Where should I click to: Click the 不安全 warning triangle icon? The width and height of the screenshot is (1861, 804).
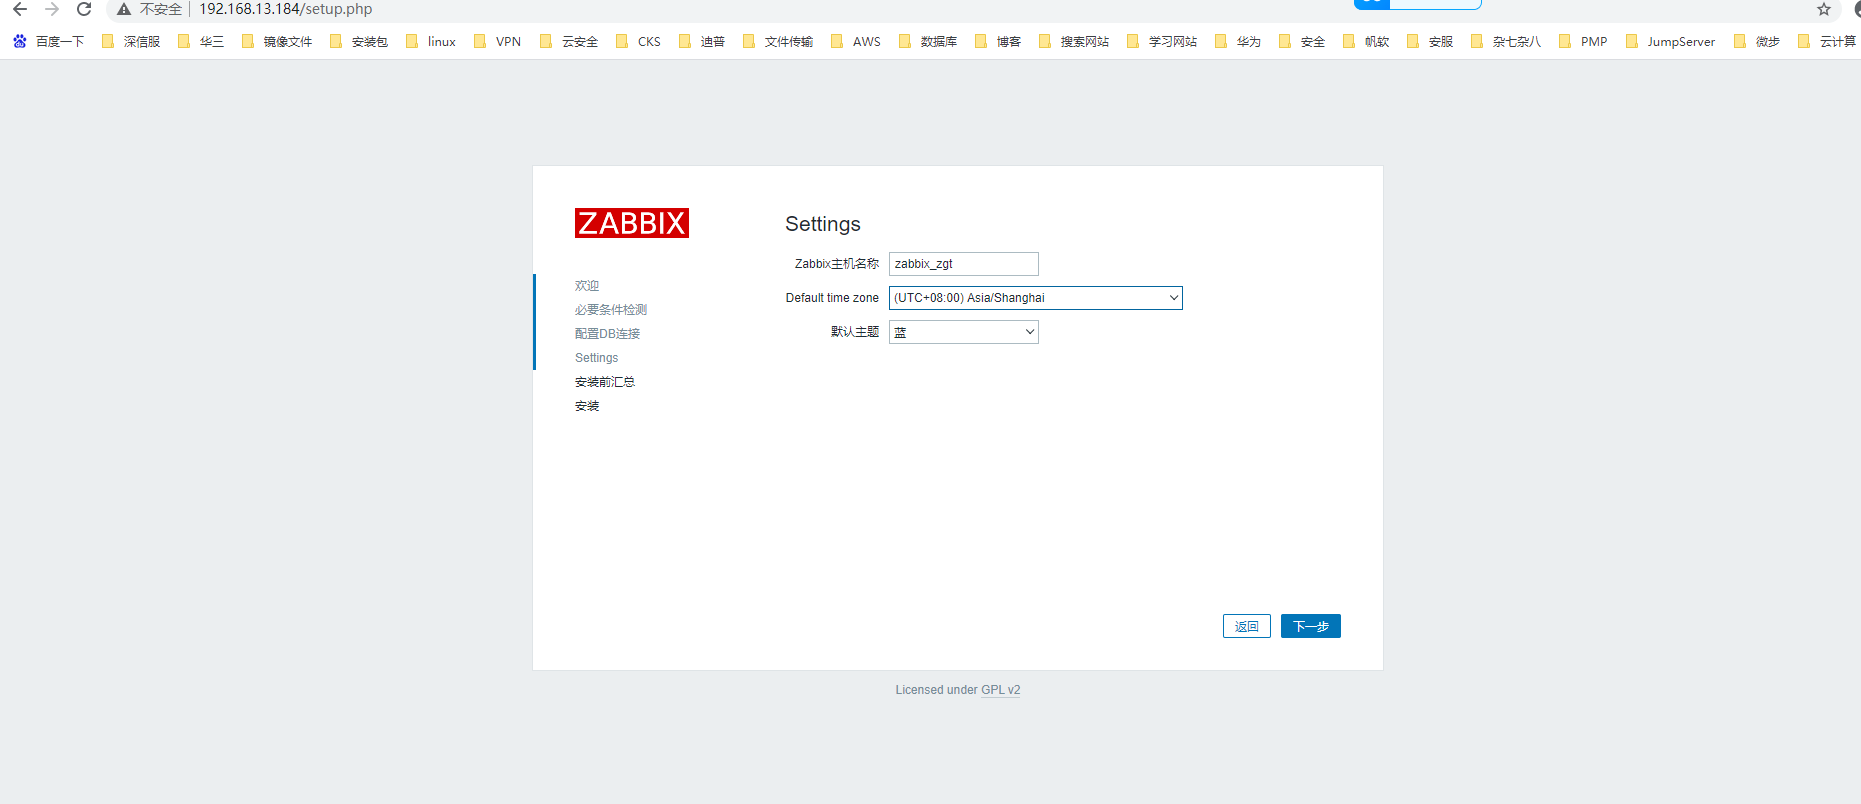coord(124,9)
